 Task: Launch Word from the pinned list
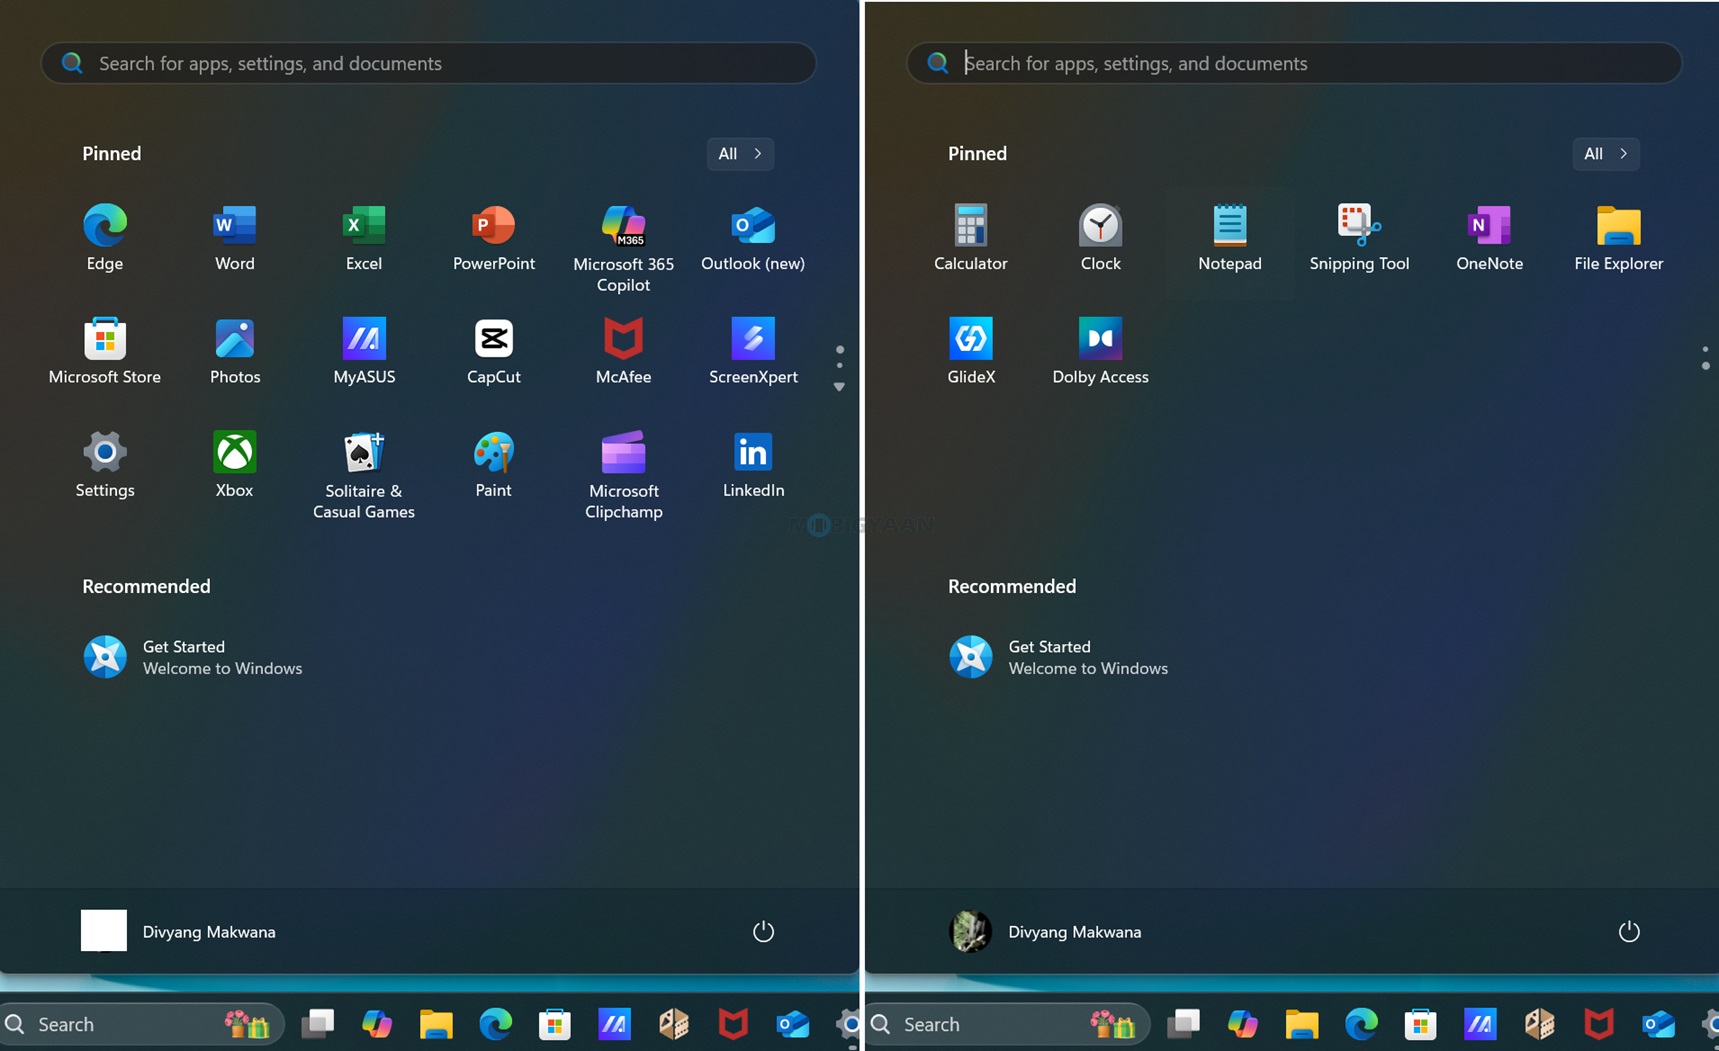click(x=235, y=238)
